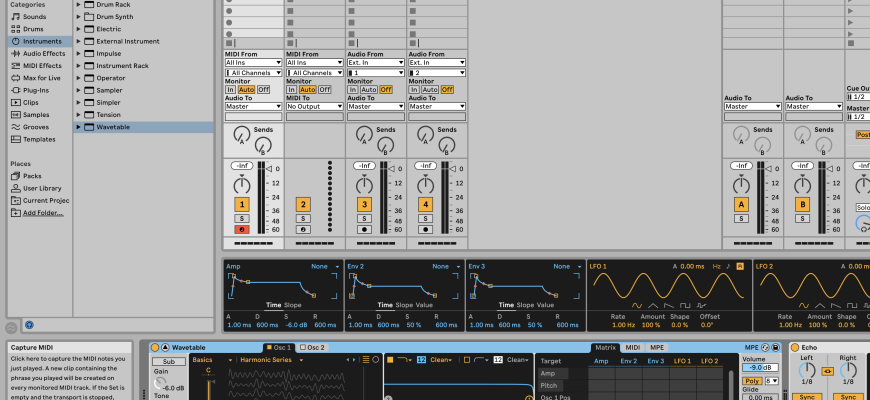Open the Audio Effects category in browser
The image size is (870, 400).
44,53
